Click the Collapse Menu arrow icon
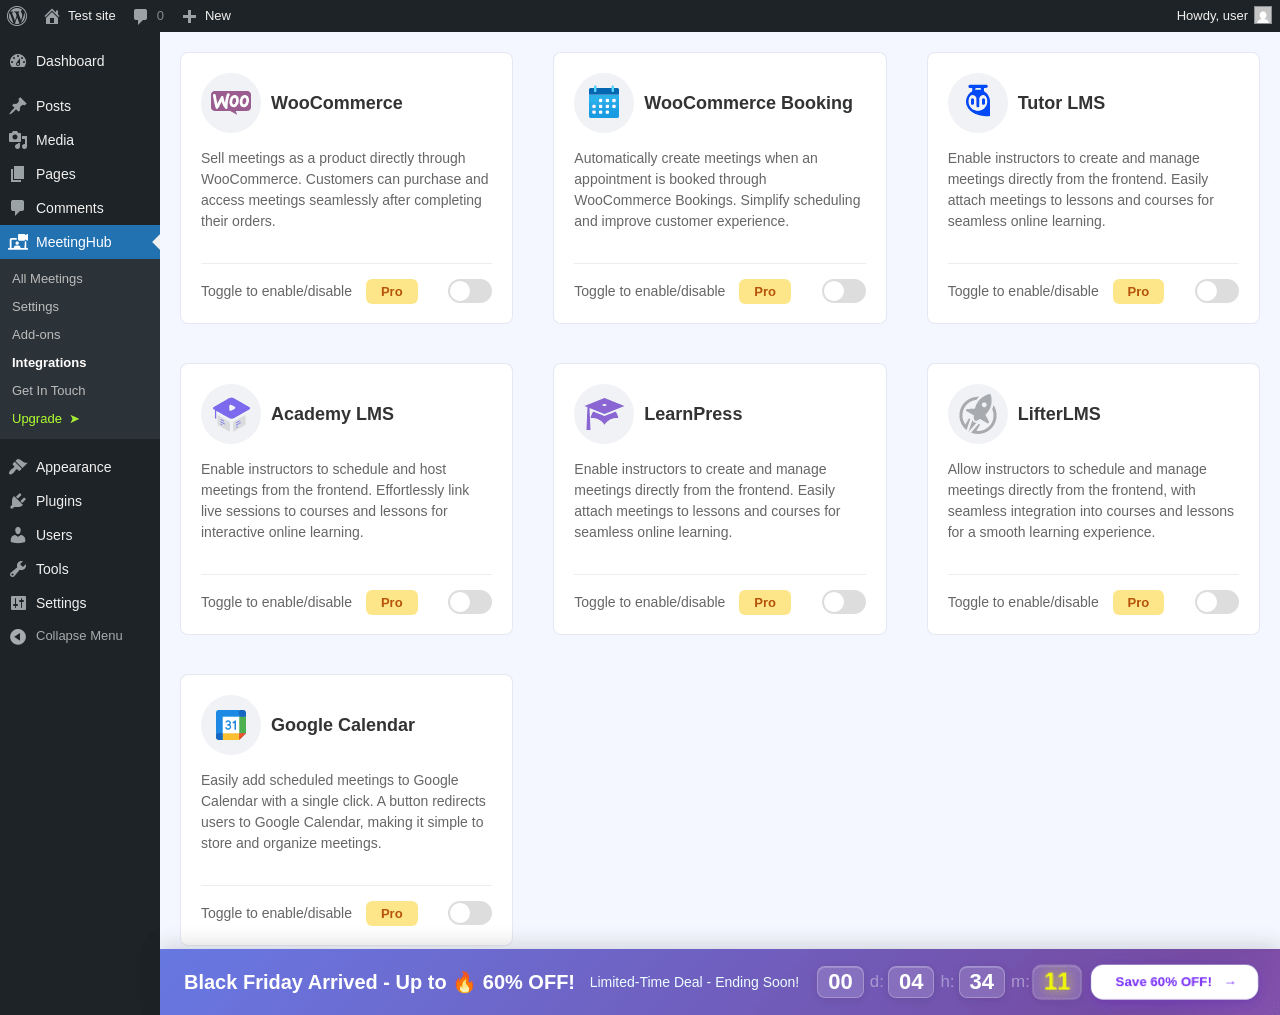1280x1015 pixels. pyautogui.click(x=18, y=636)
